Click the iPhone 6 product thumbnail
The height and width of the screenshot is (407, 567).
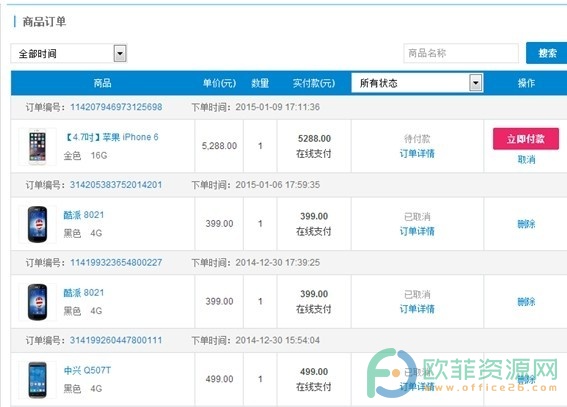pos(38,146)
